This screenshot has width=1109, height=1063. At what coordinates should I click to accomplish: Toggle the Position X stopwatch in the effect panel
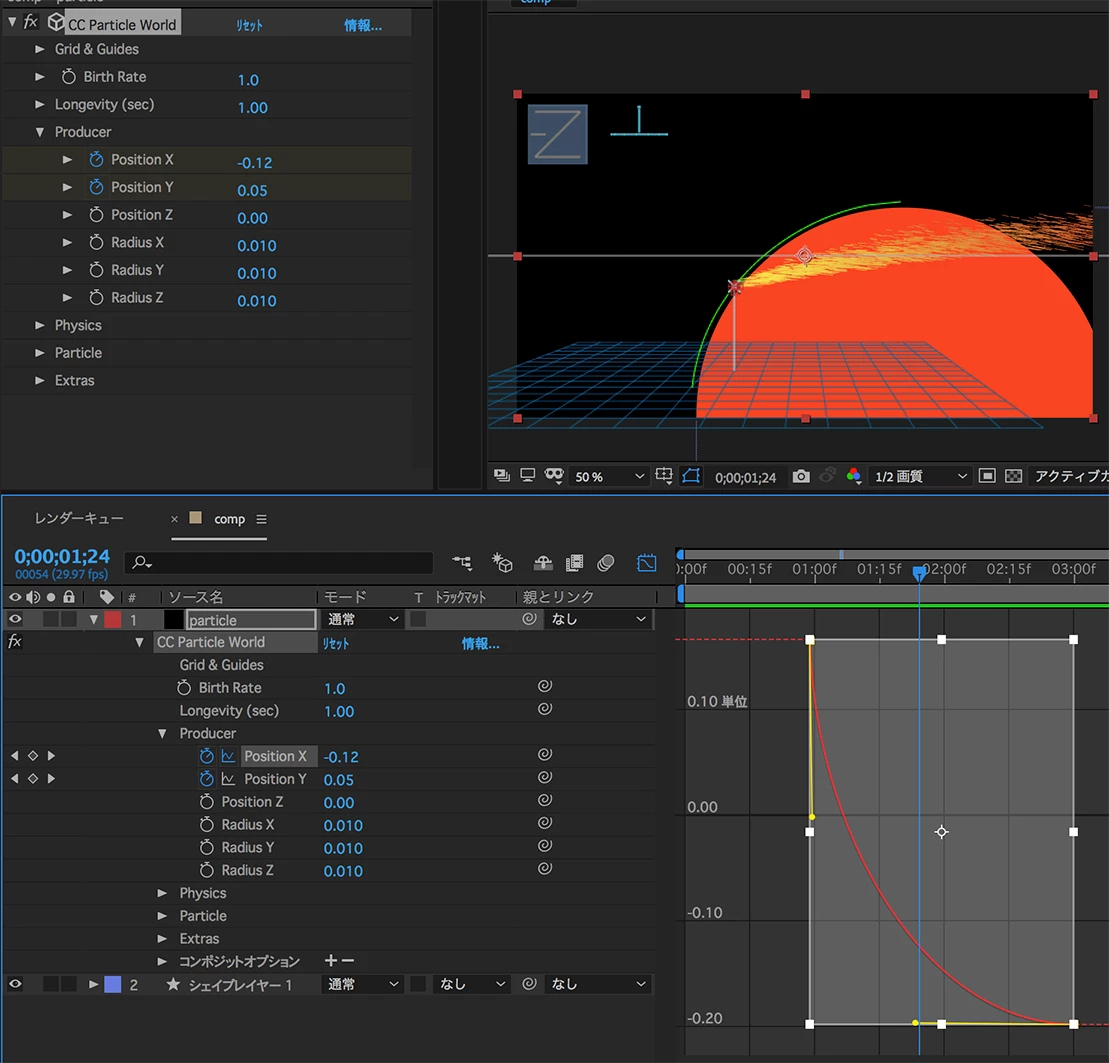coord(96,160)
